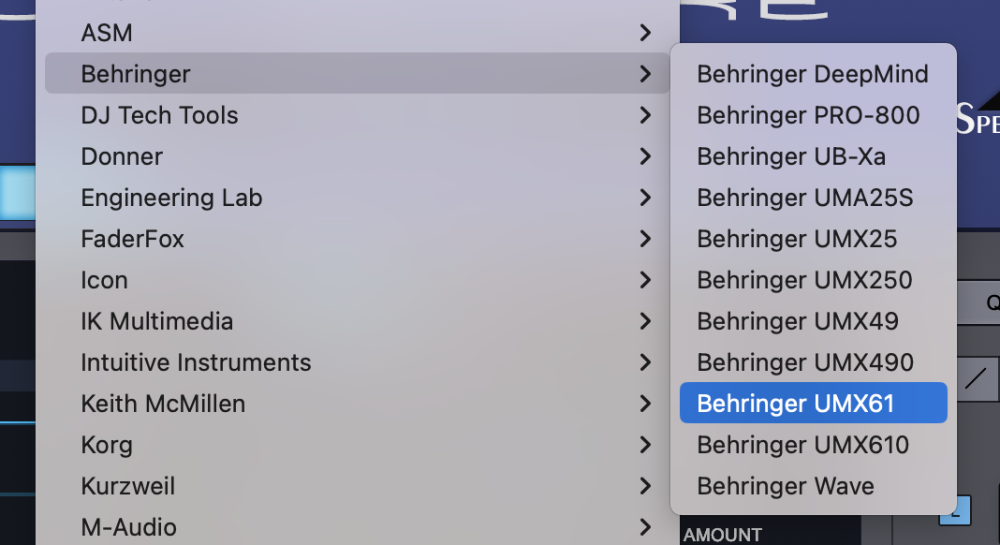The height and width of the screenshot is (545, 1000).
Task: Choose Behringer DeepMind
Action: (812, 74)
